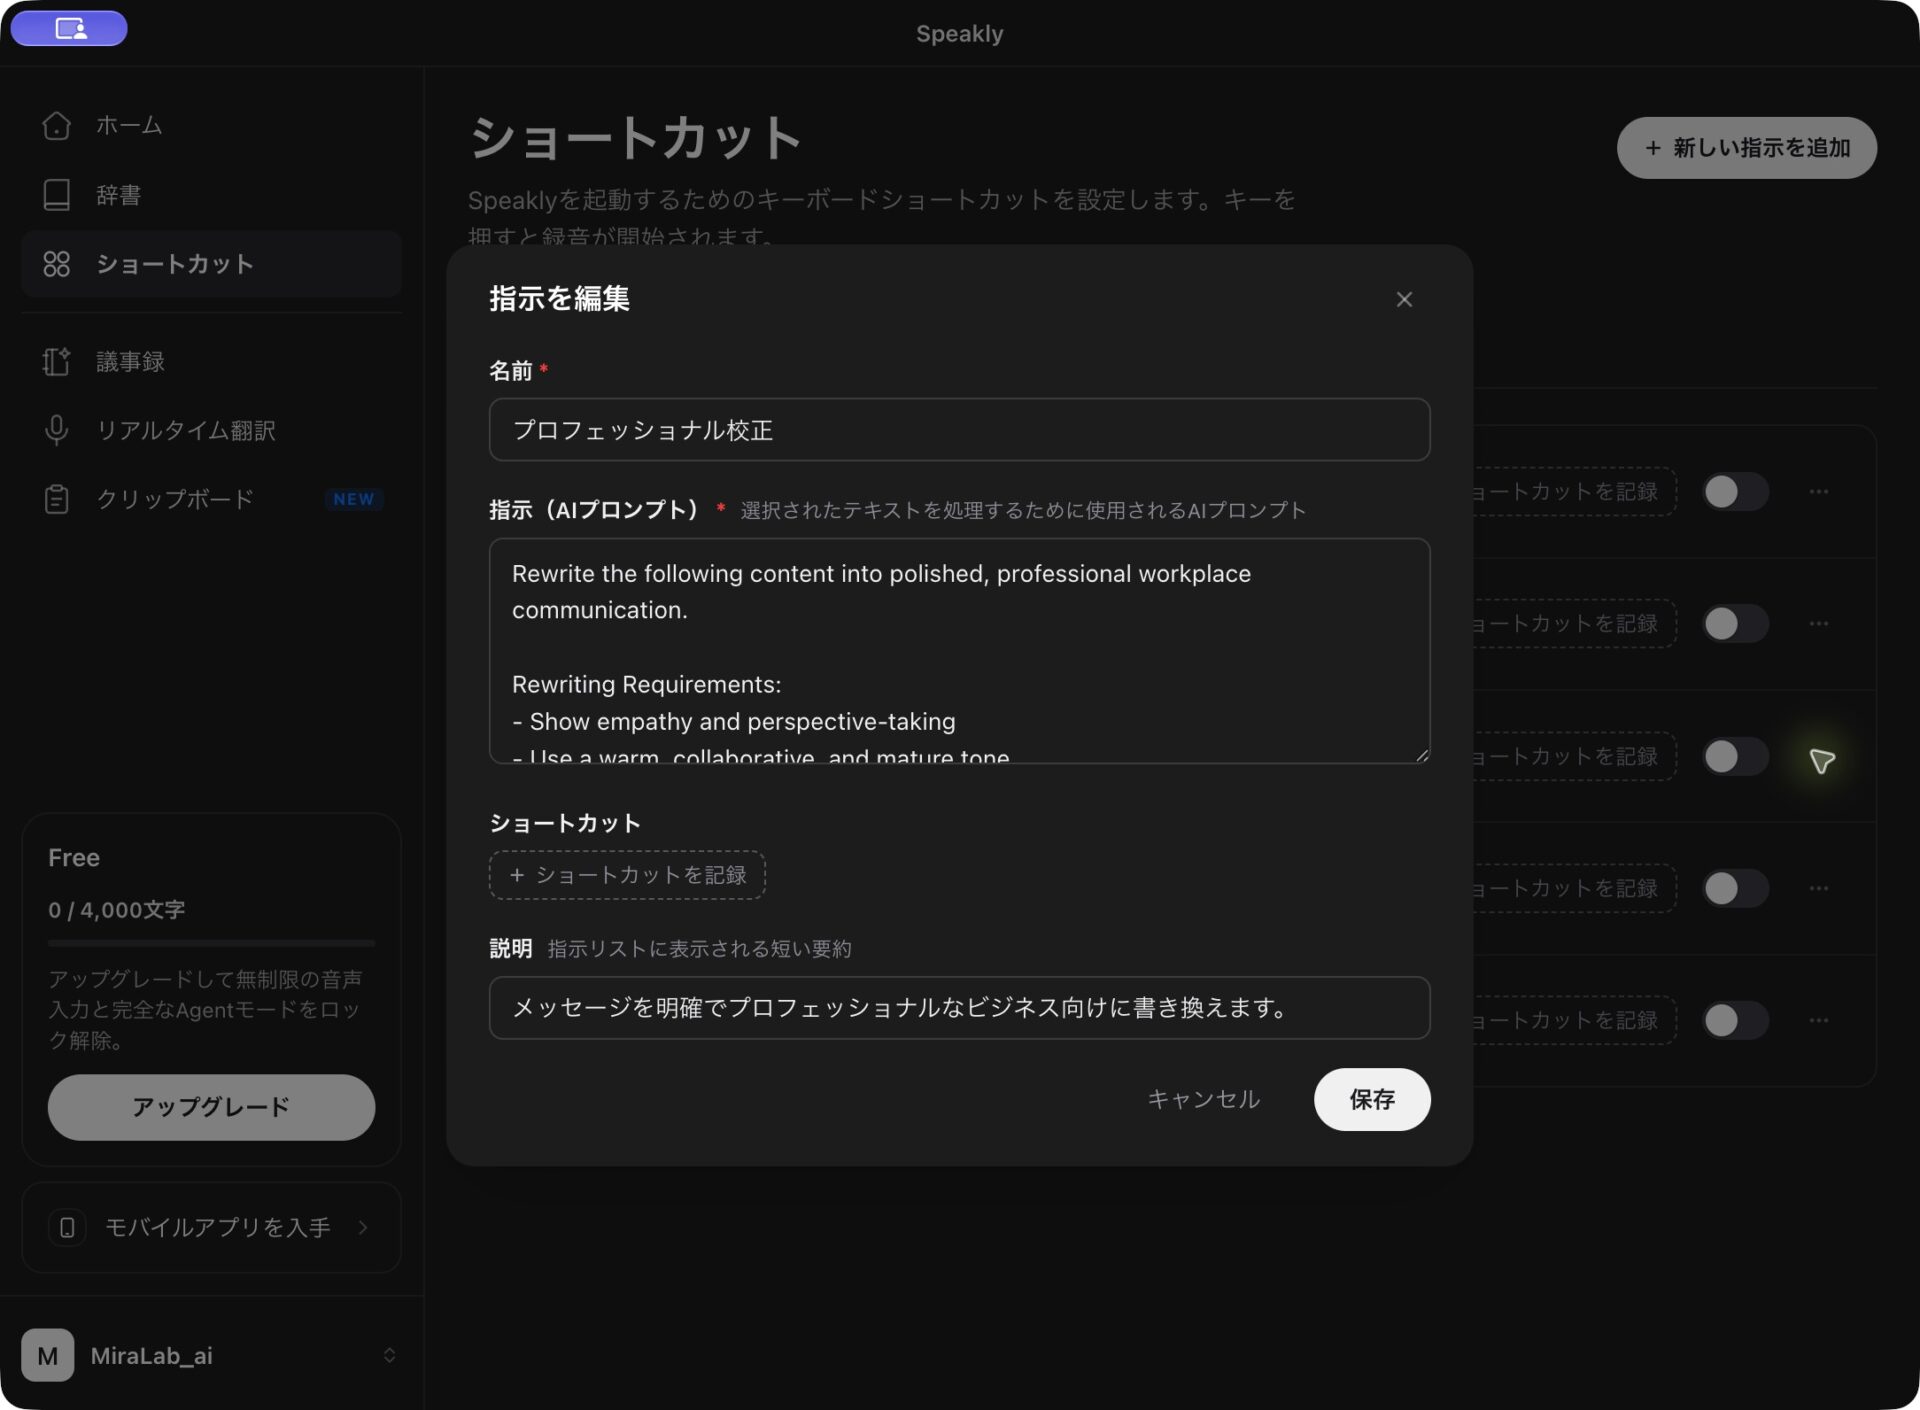Click the fifth row's ショートカットを記録 box
The width and height of the screenshot is (1920, 1410).
tap(1574, 1021)
